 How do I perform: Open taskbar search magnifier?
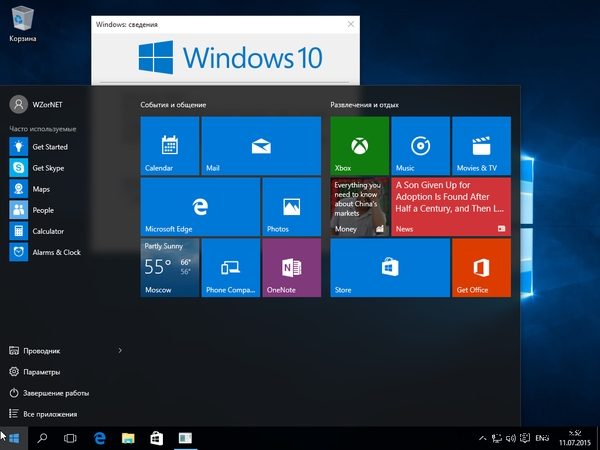pyautogui.click(x=42, y=438)
